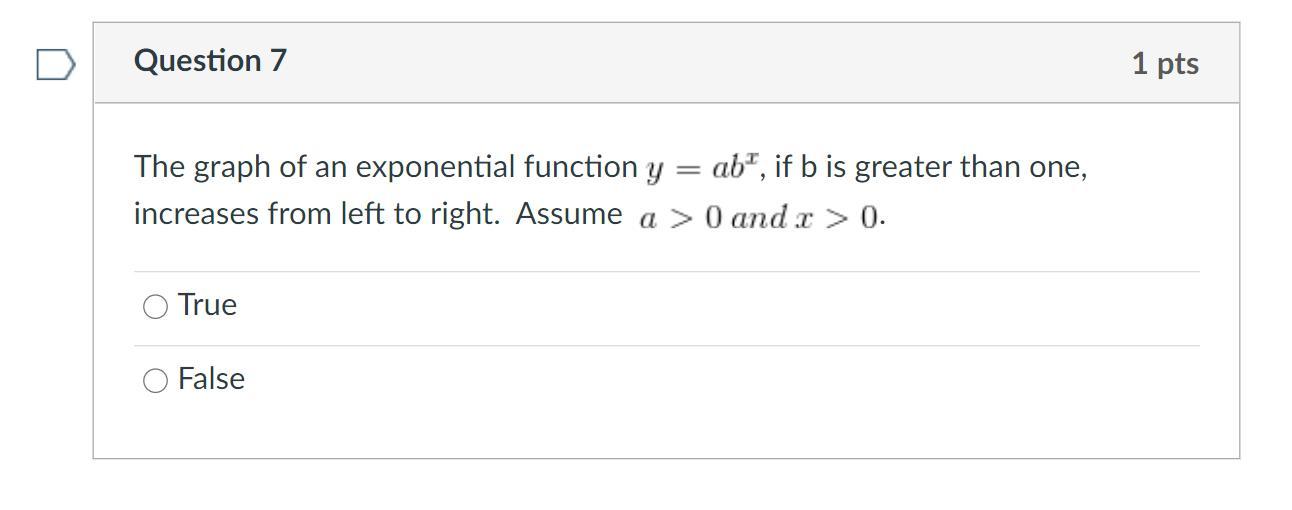This screenshot has height=510, width=1292.
Task: Select the False radio button
Action: pyautogui.click(x=155, y=380)
